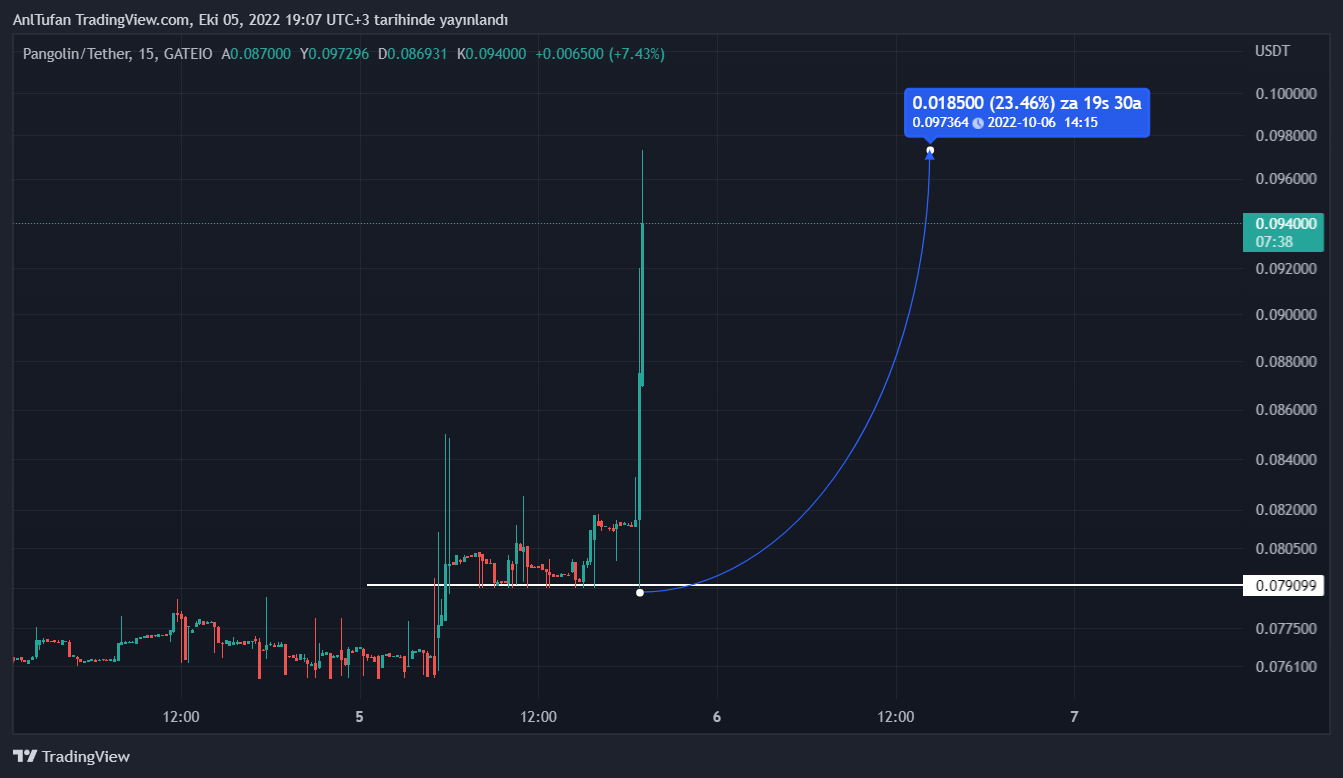The image size is (1343, 778).
Task: Click the 12:00 time label between dates 6 and 7
Action: click(896, 717)
